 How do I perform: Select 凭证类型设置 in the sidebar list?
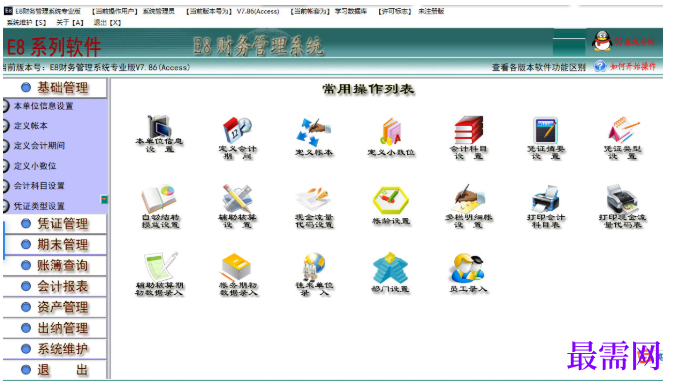(39, 206)
